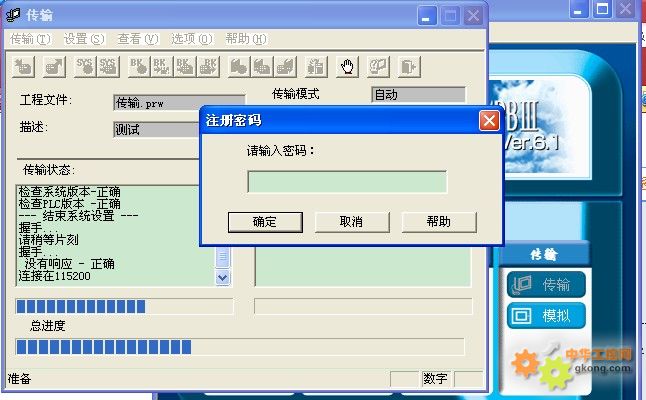
Task: Open the 传输 (Transfer) menu
Action: click(29, 39)
